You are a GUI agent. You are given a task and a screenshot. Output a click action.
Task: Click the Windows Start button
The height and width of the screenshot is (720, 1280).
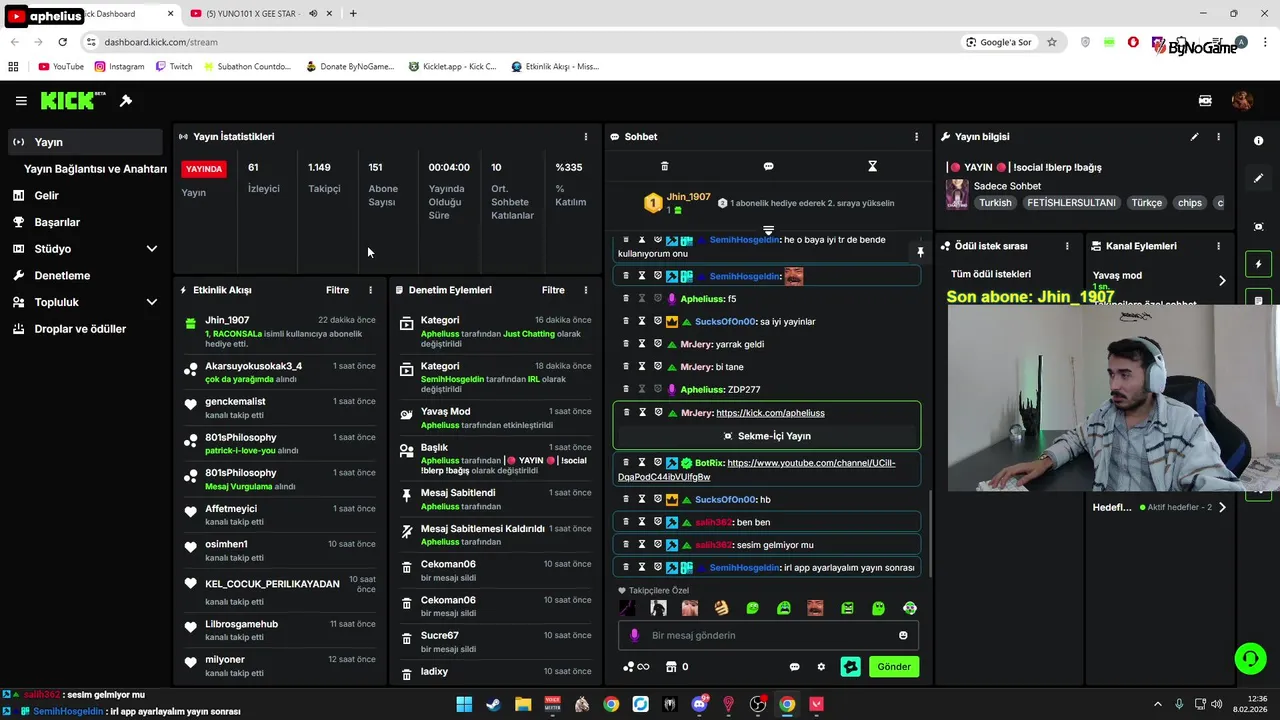[x=464, y=705]
